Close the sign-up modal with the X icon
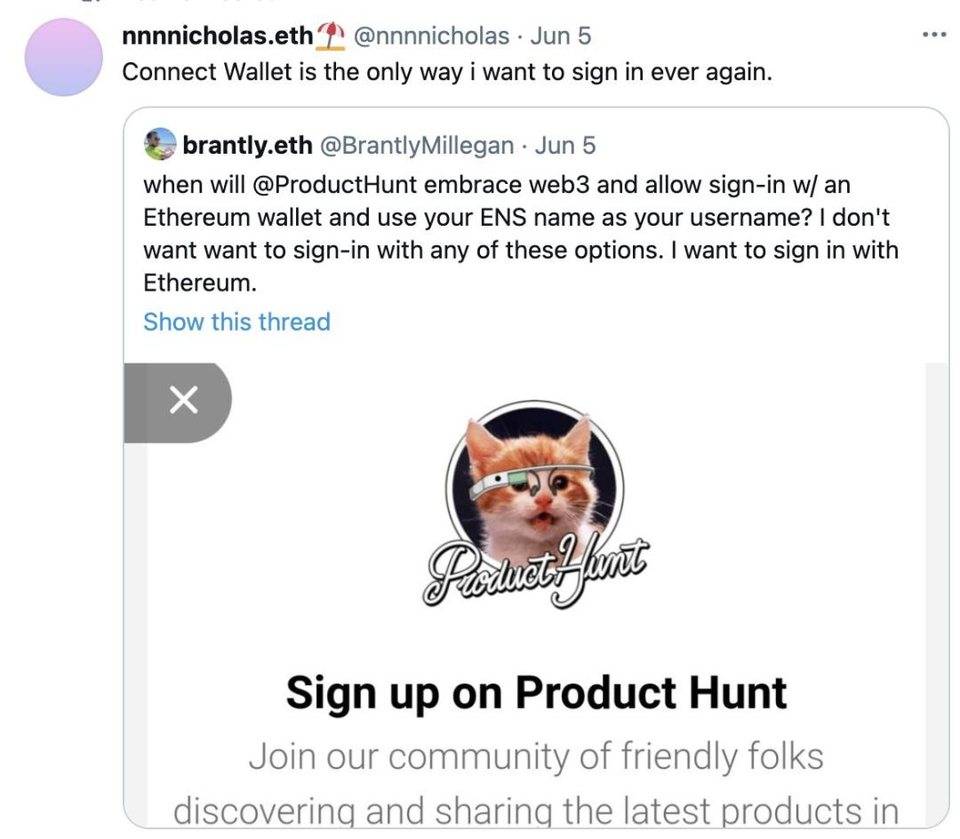 tap(183, 401)
